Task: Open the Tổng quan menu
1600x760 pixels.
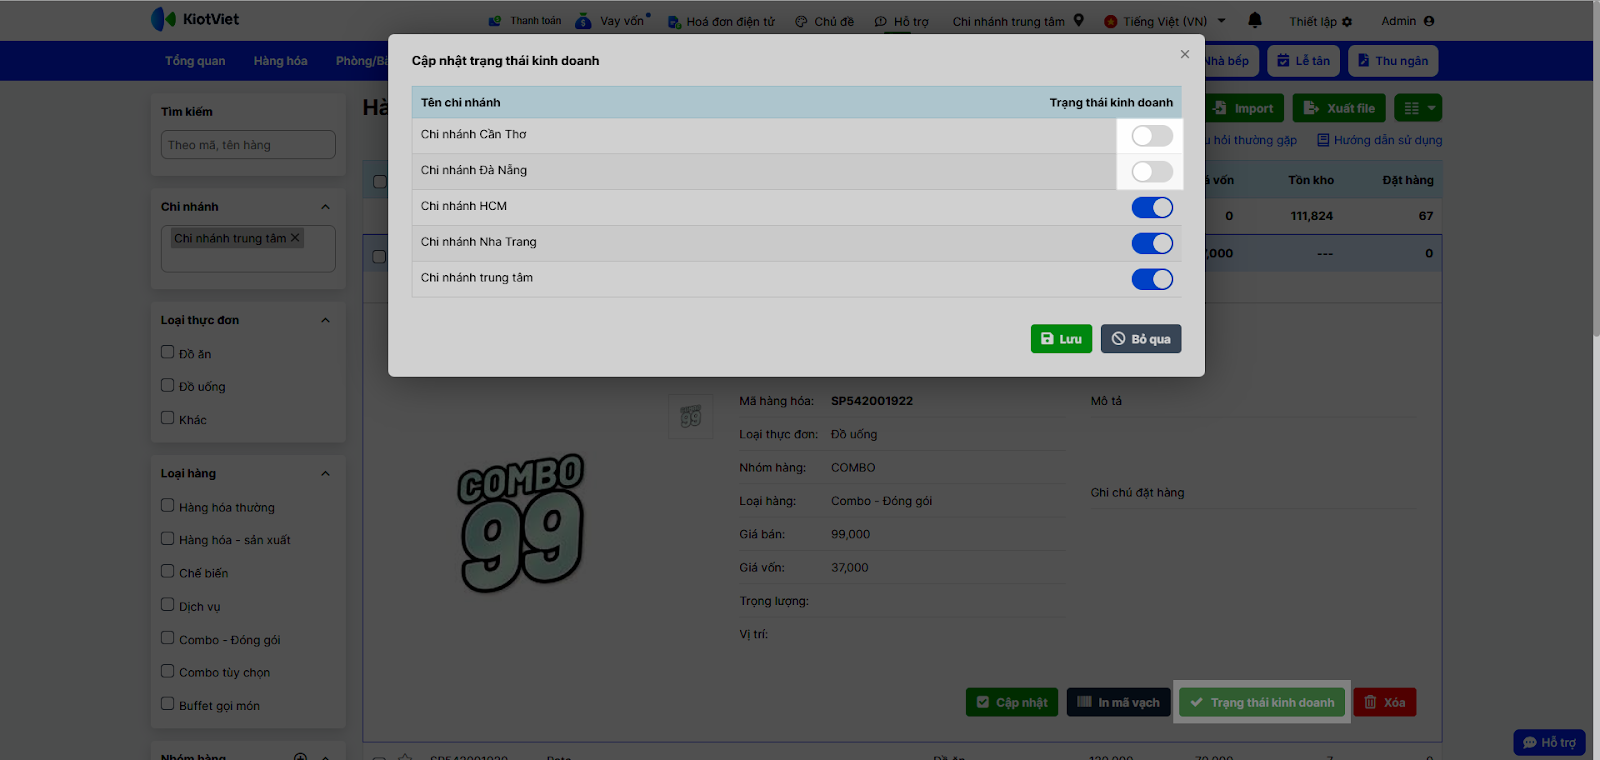Action: tap(195, 61)
